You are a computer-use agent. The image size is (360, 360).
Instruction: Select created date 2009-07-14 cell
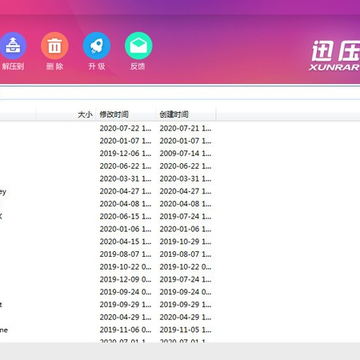pyautogui.click(x=185, y=154)
